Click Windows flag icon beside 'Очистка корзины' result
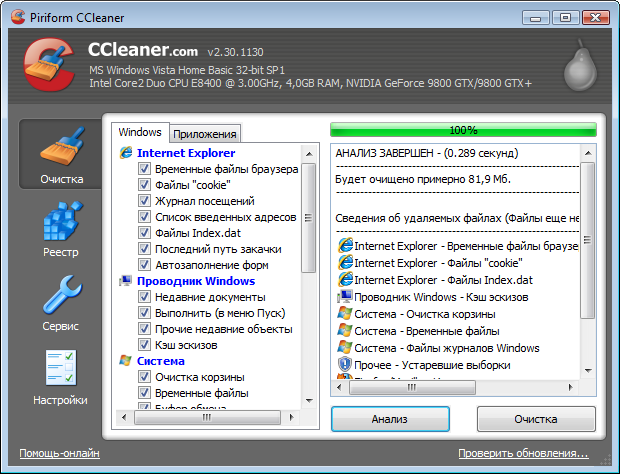 click(345, 313)
